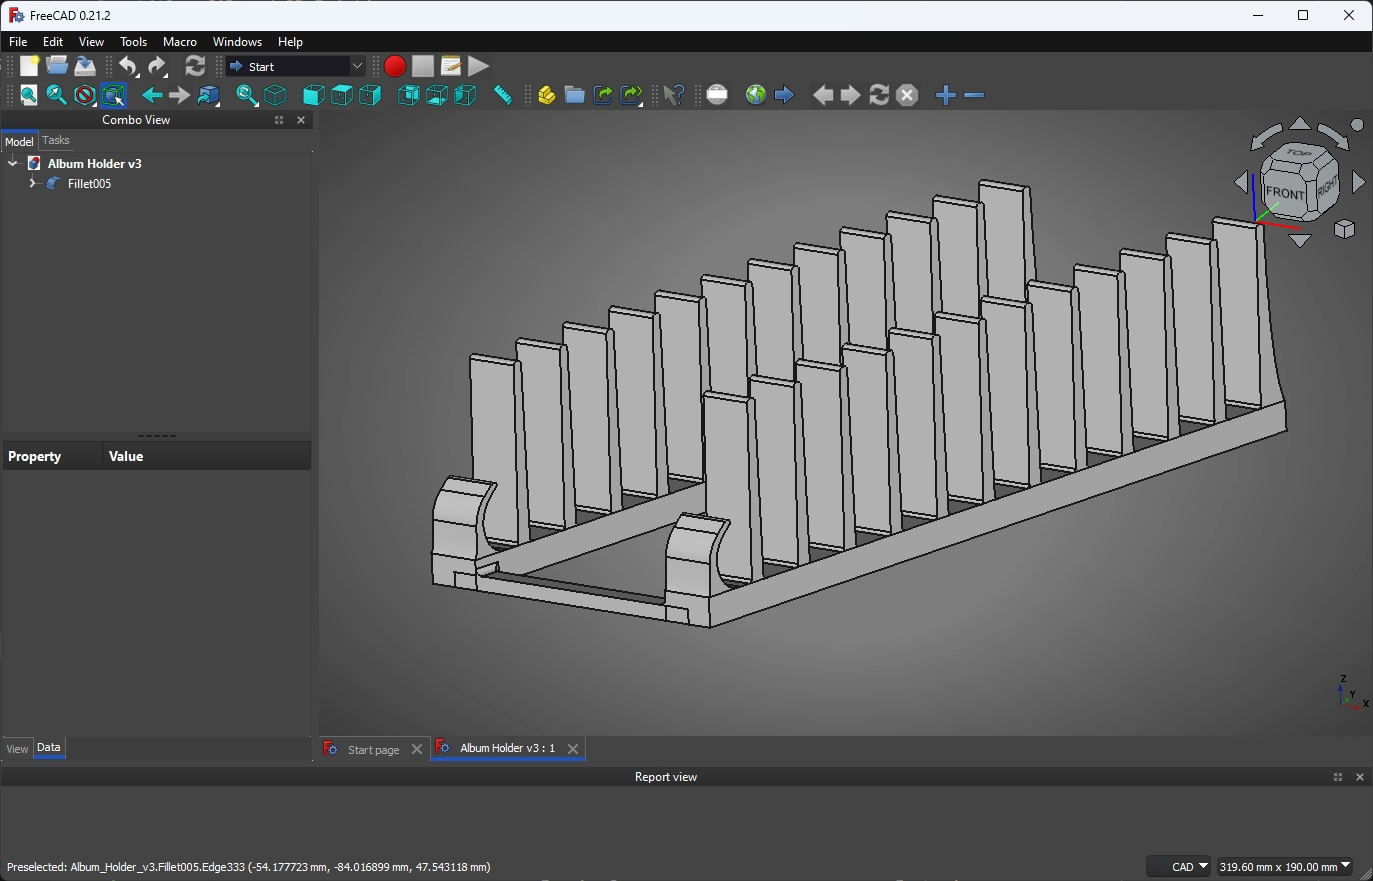Set rear view

click(x=408, y=95)
